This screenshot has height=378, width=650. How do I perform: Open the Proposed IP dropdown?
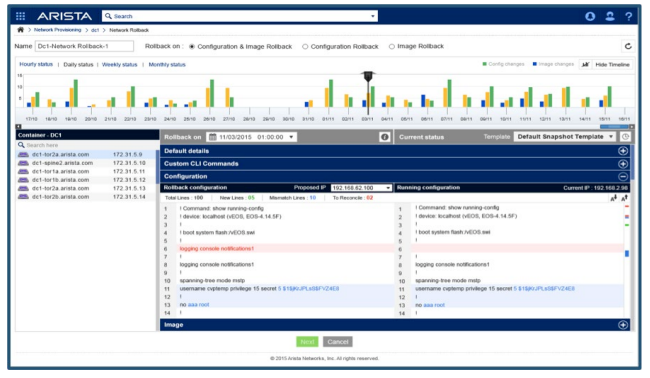(x=361, y=188)
